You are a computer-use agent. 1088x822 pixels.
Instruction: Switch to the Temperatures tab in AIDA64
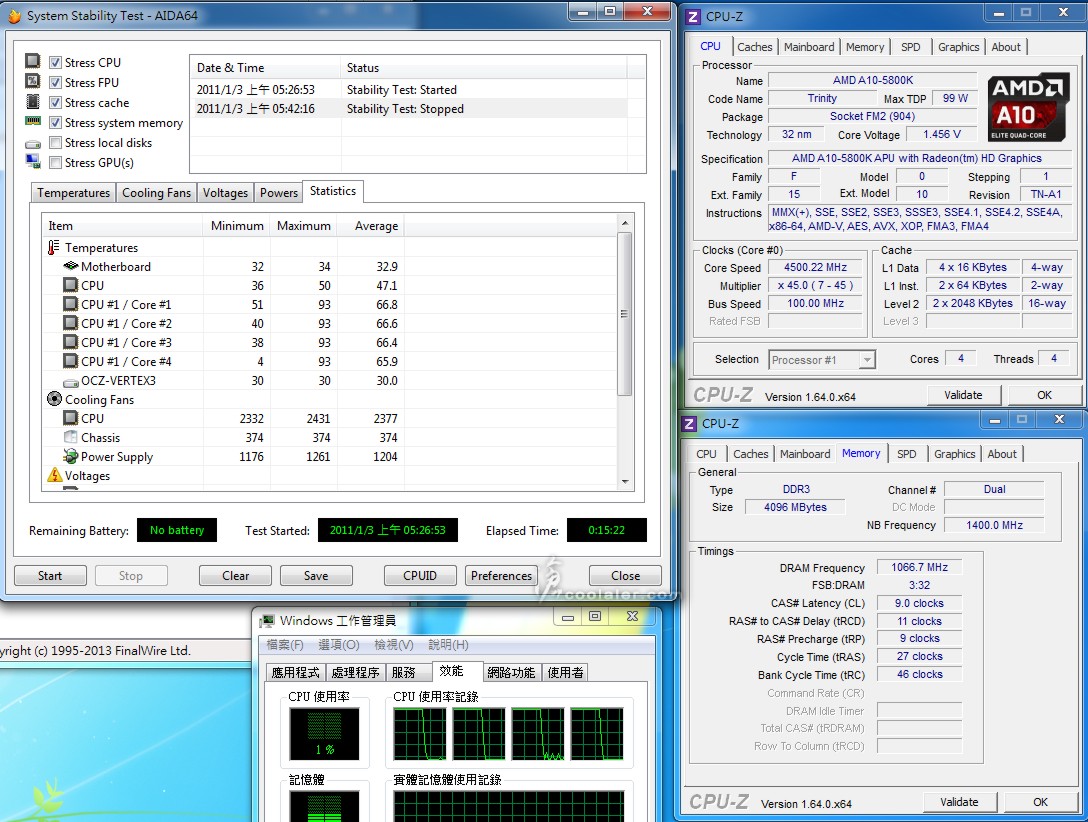[x=74, y=193]
